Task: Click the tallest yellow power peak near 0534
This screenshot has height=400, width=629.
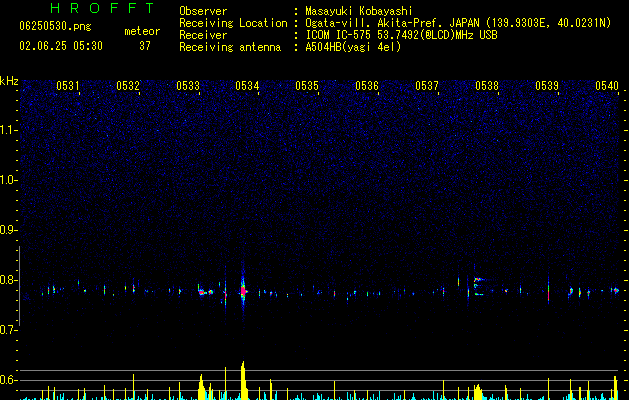Action: click(x=243, y=379)
